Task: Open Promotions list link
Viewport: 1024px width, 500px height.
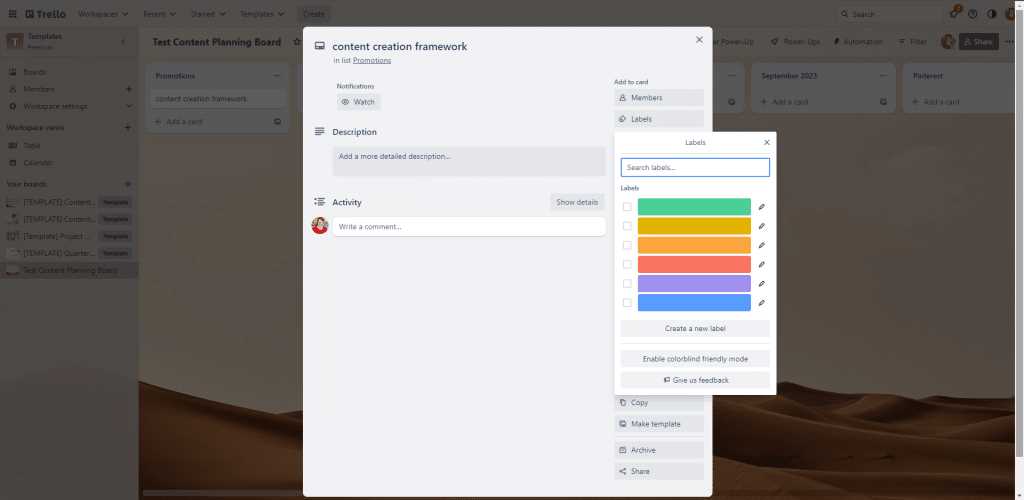Action: click(372, 60)
